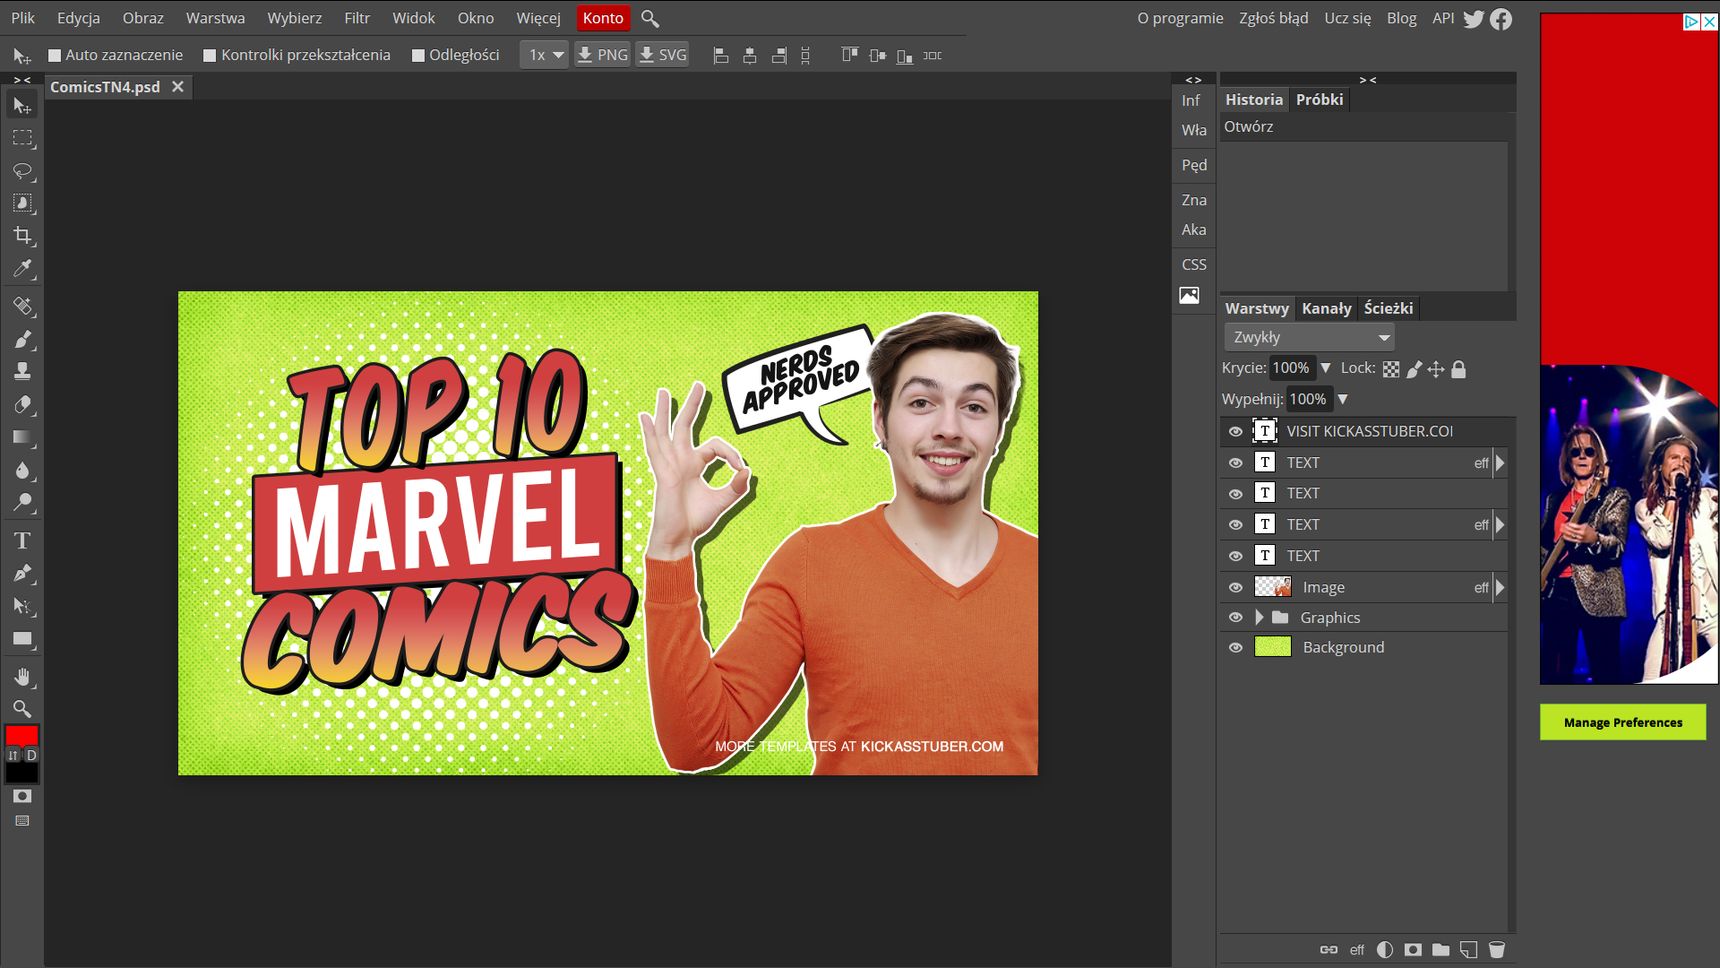Hide the Graphics folder
This screenshot has width=1720, height=968.
pos(1236,617)
